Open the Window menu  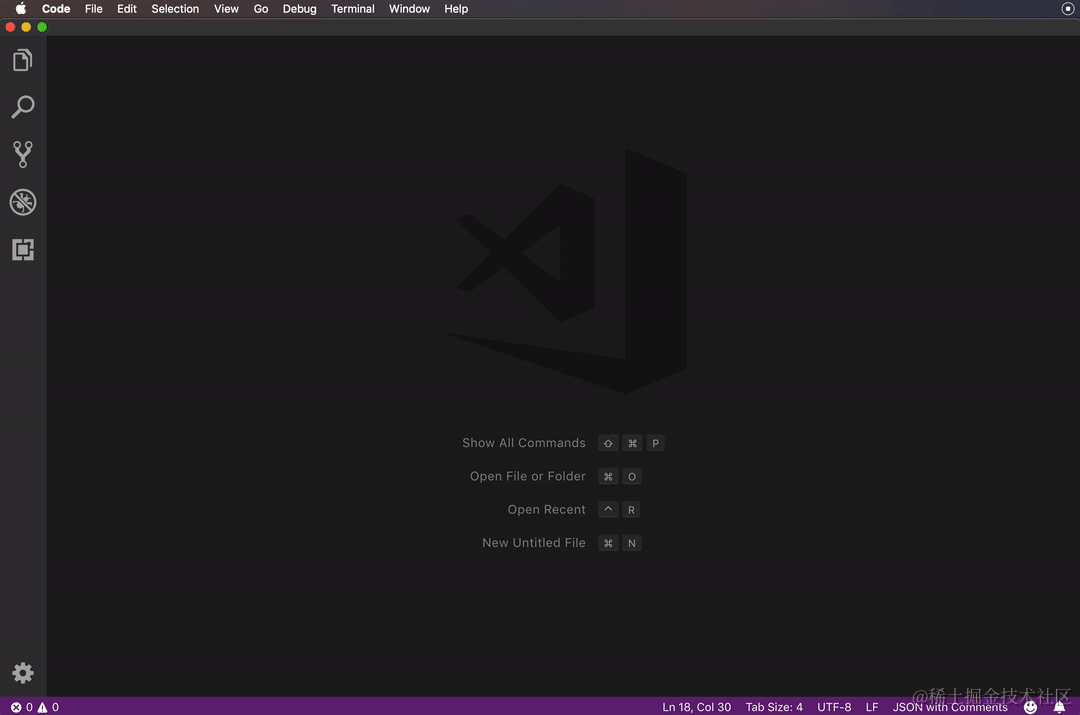(409, 8)
